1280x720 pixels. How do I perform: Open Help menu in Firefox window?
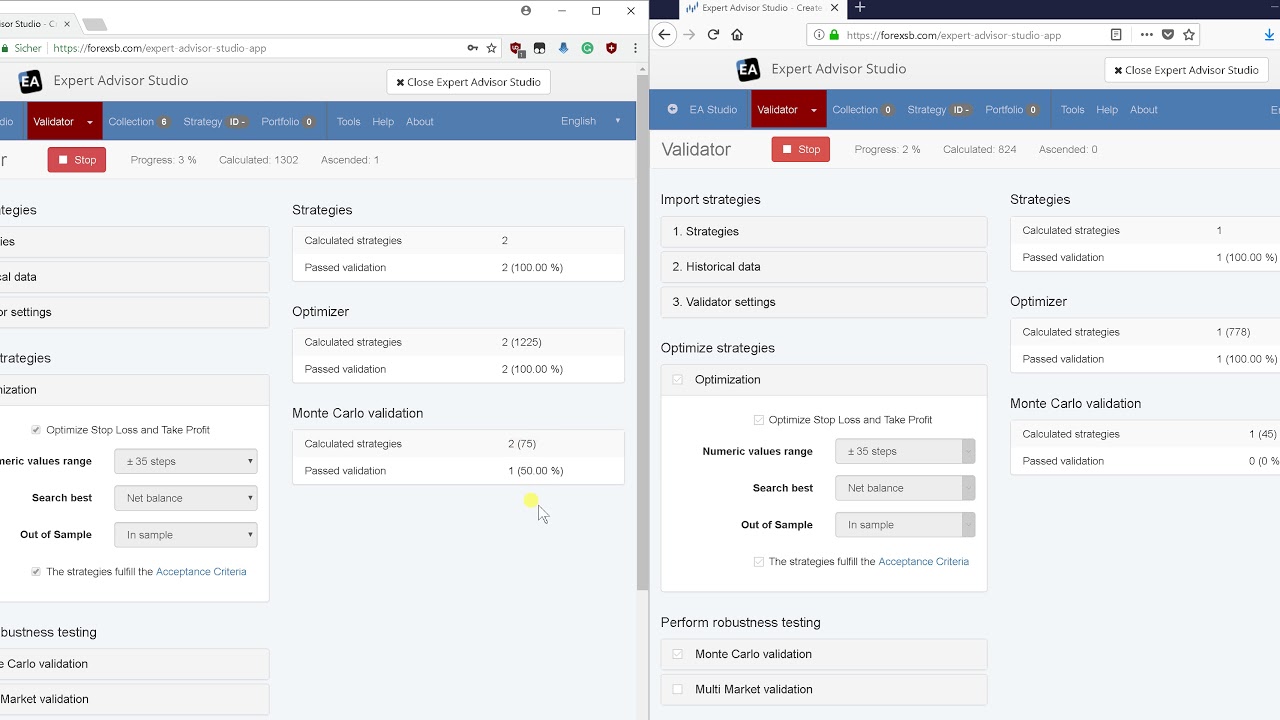coord(1107,110)
